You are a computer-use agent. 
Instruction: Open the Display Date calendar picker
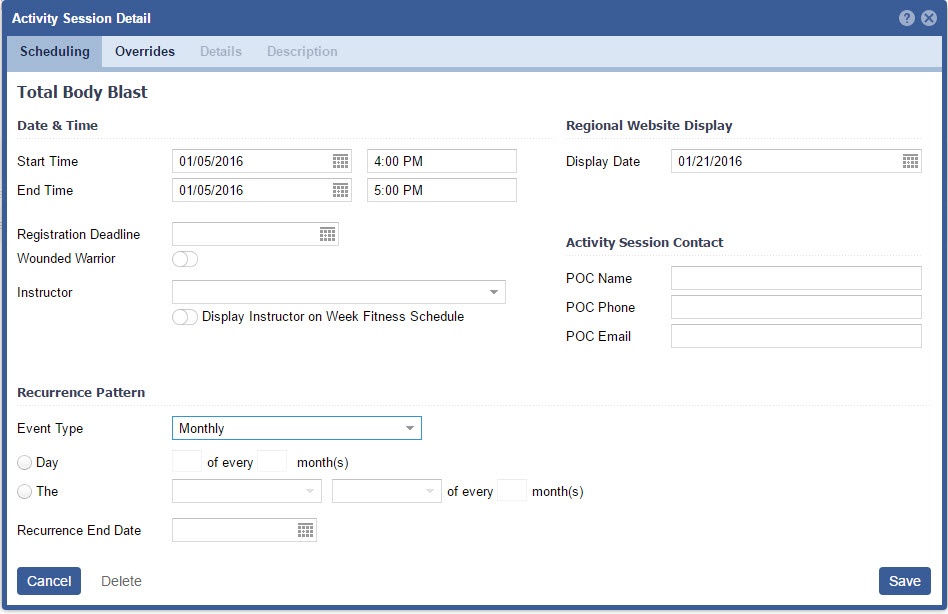pos(910,161)
